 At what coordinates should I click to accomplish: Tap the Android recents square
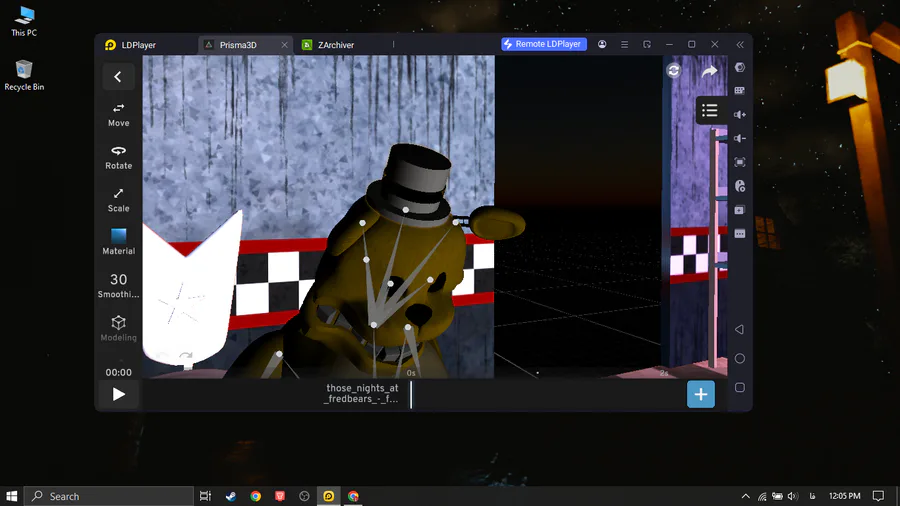(740, 388)
